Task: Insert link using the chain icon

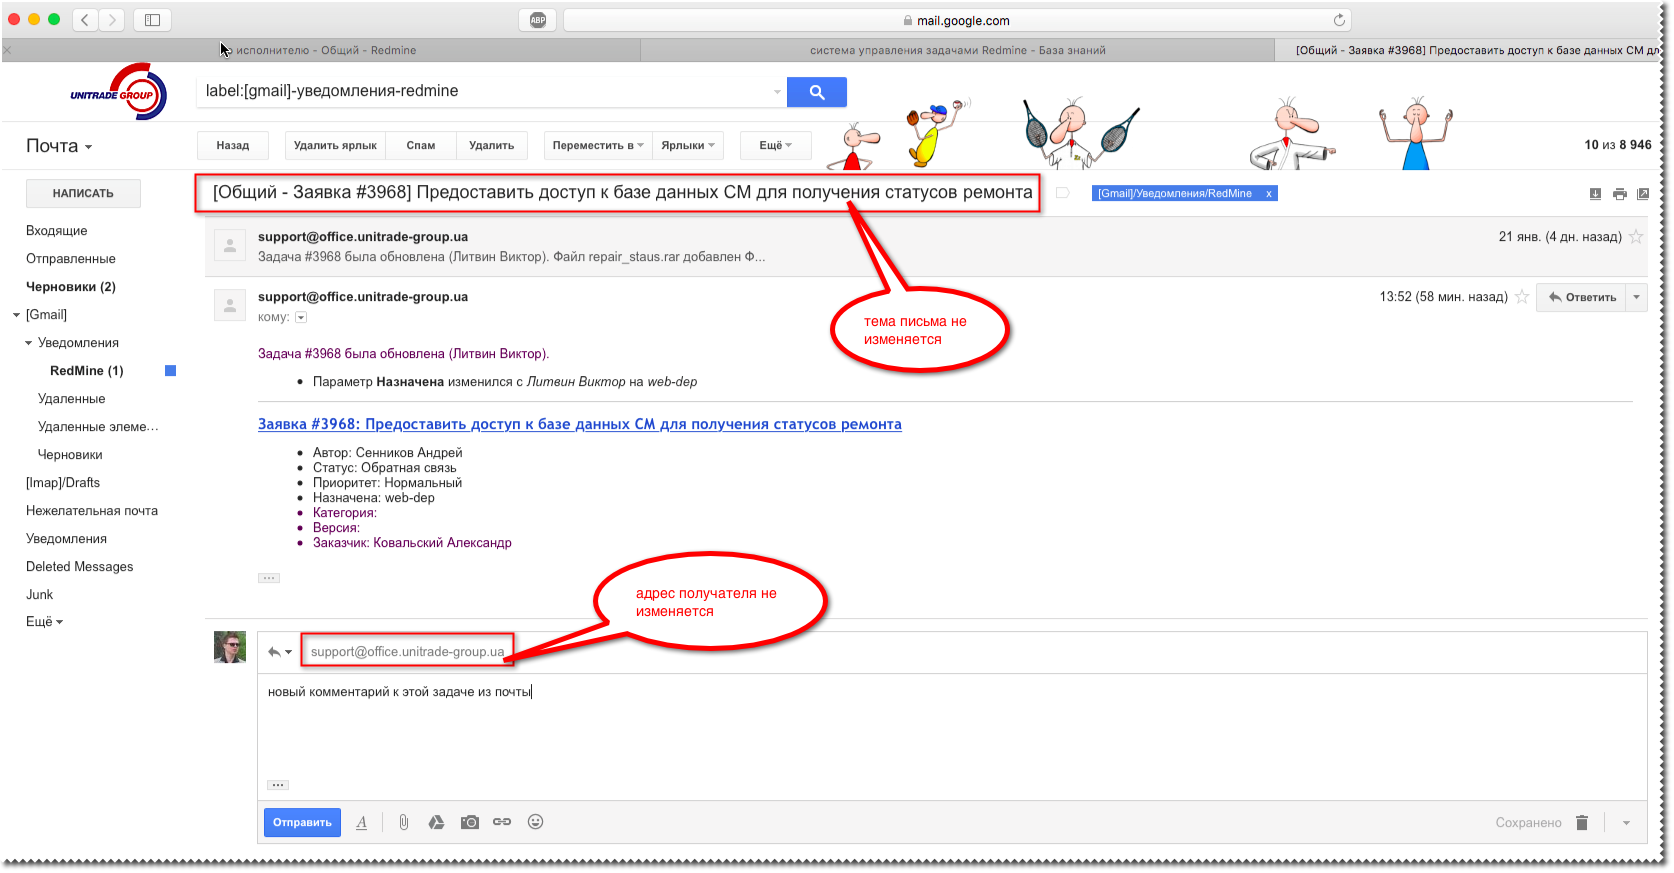Action: click(502, 822)
